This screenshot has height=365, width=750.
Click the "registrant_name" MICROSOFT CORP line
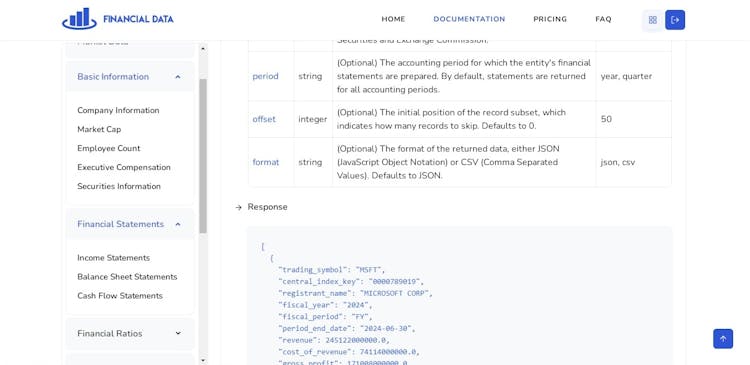pos(355,293)
